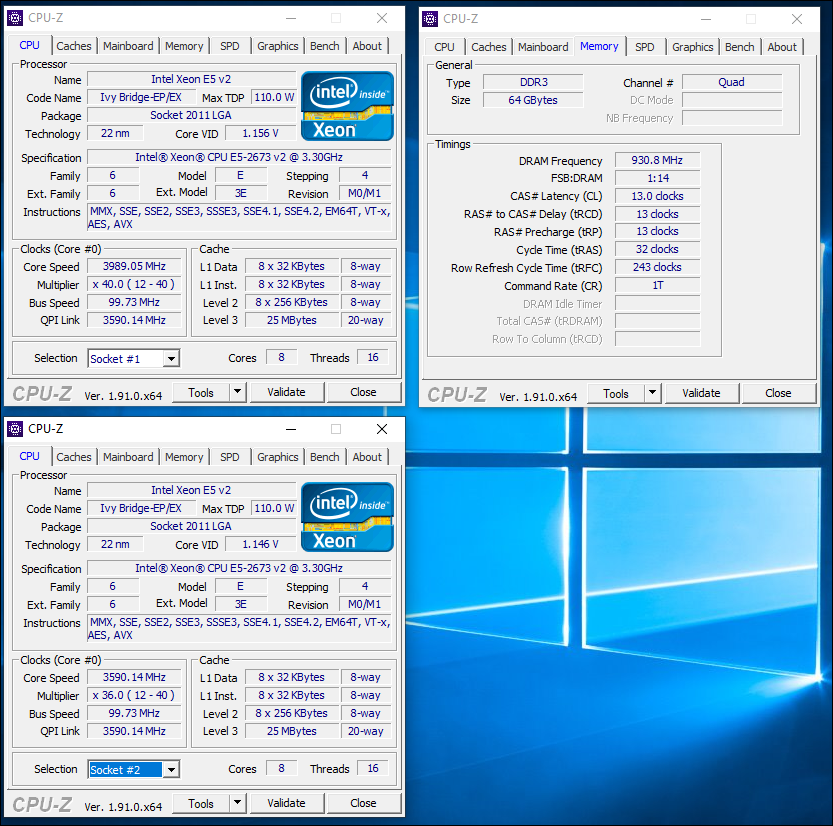Close the Memory window using the title bar X
Viewport: 833px width, 826px height.
[x=797, y=18]
